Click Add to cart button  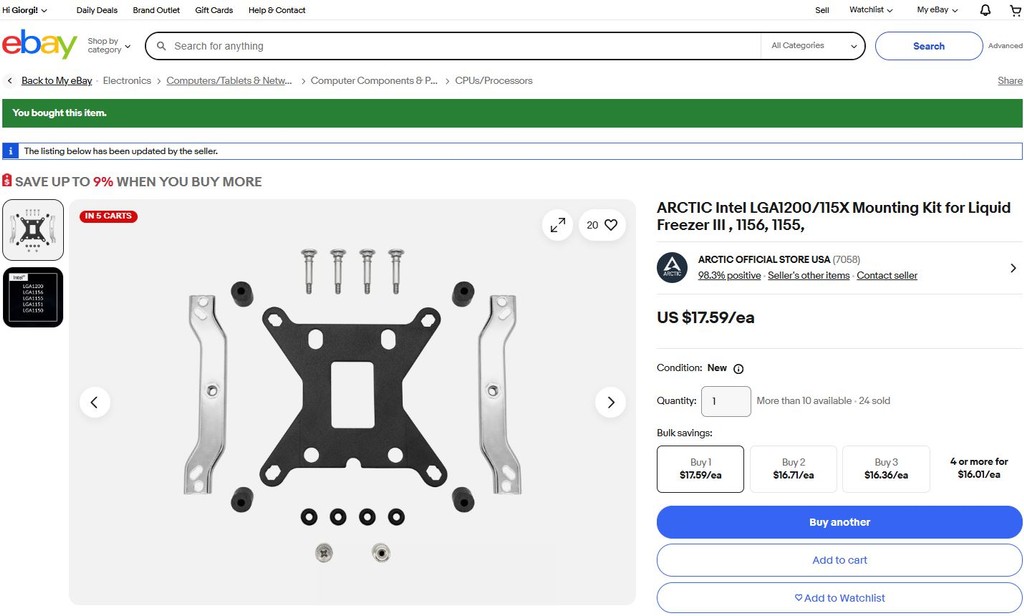(840, 560)
